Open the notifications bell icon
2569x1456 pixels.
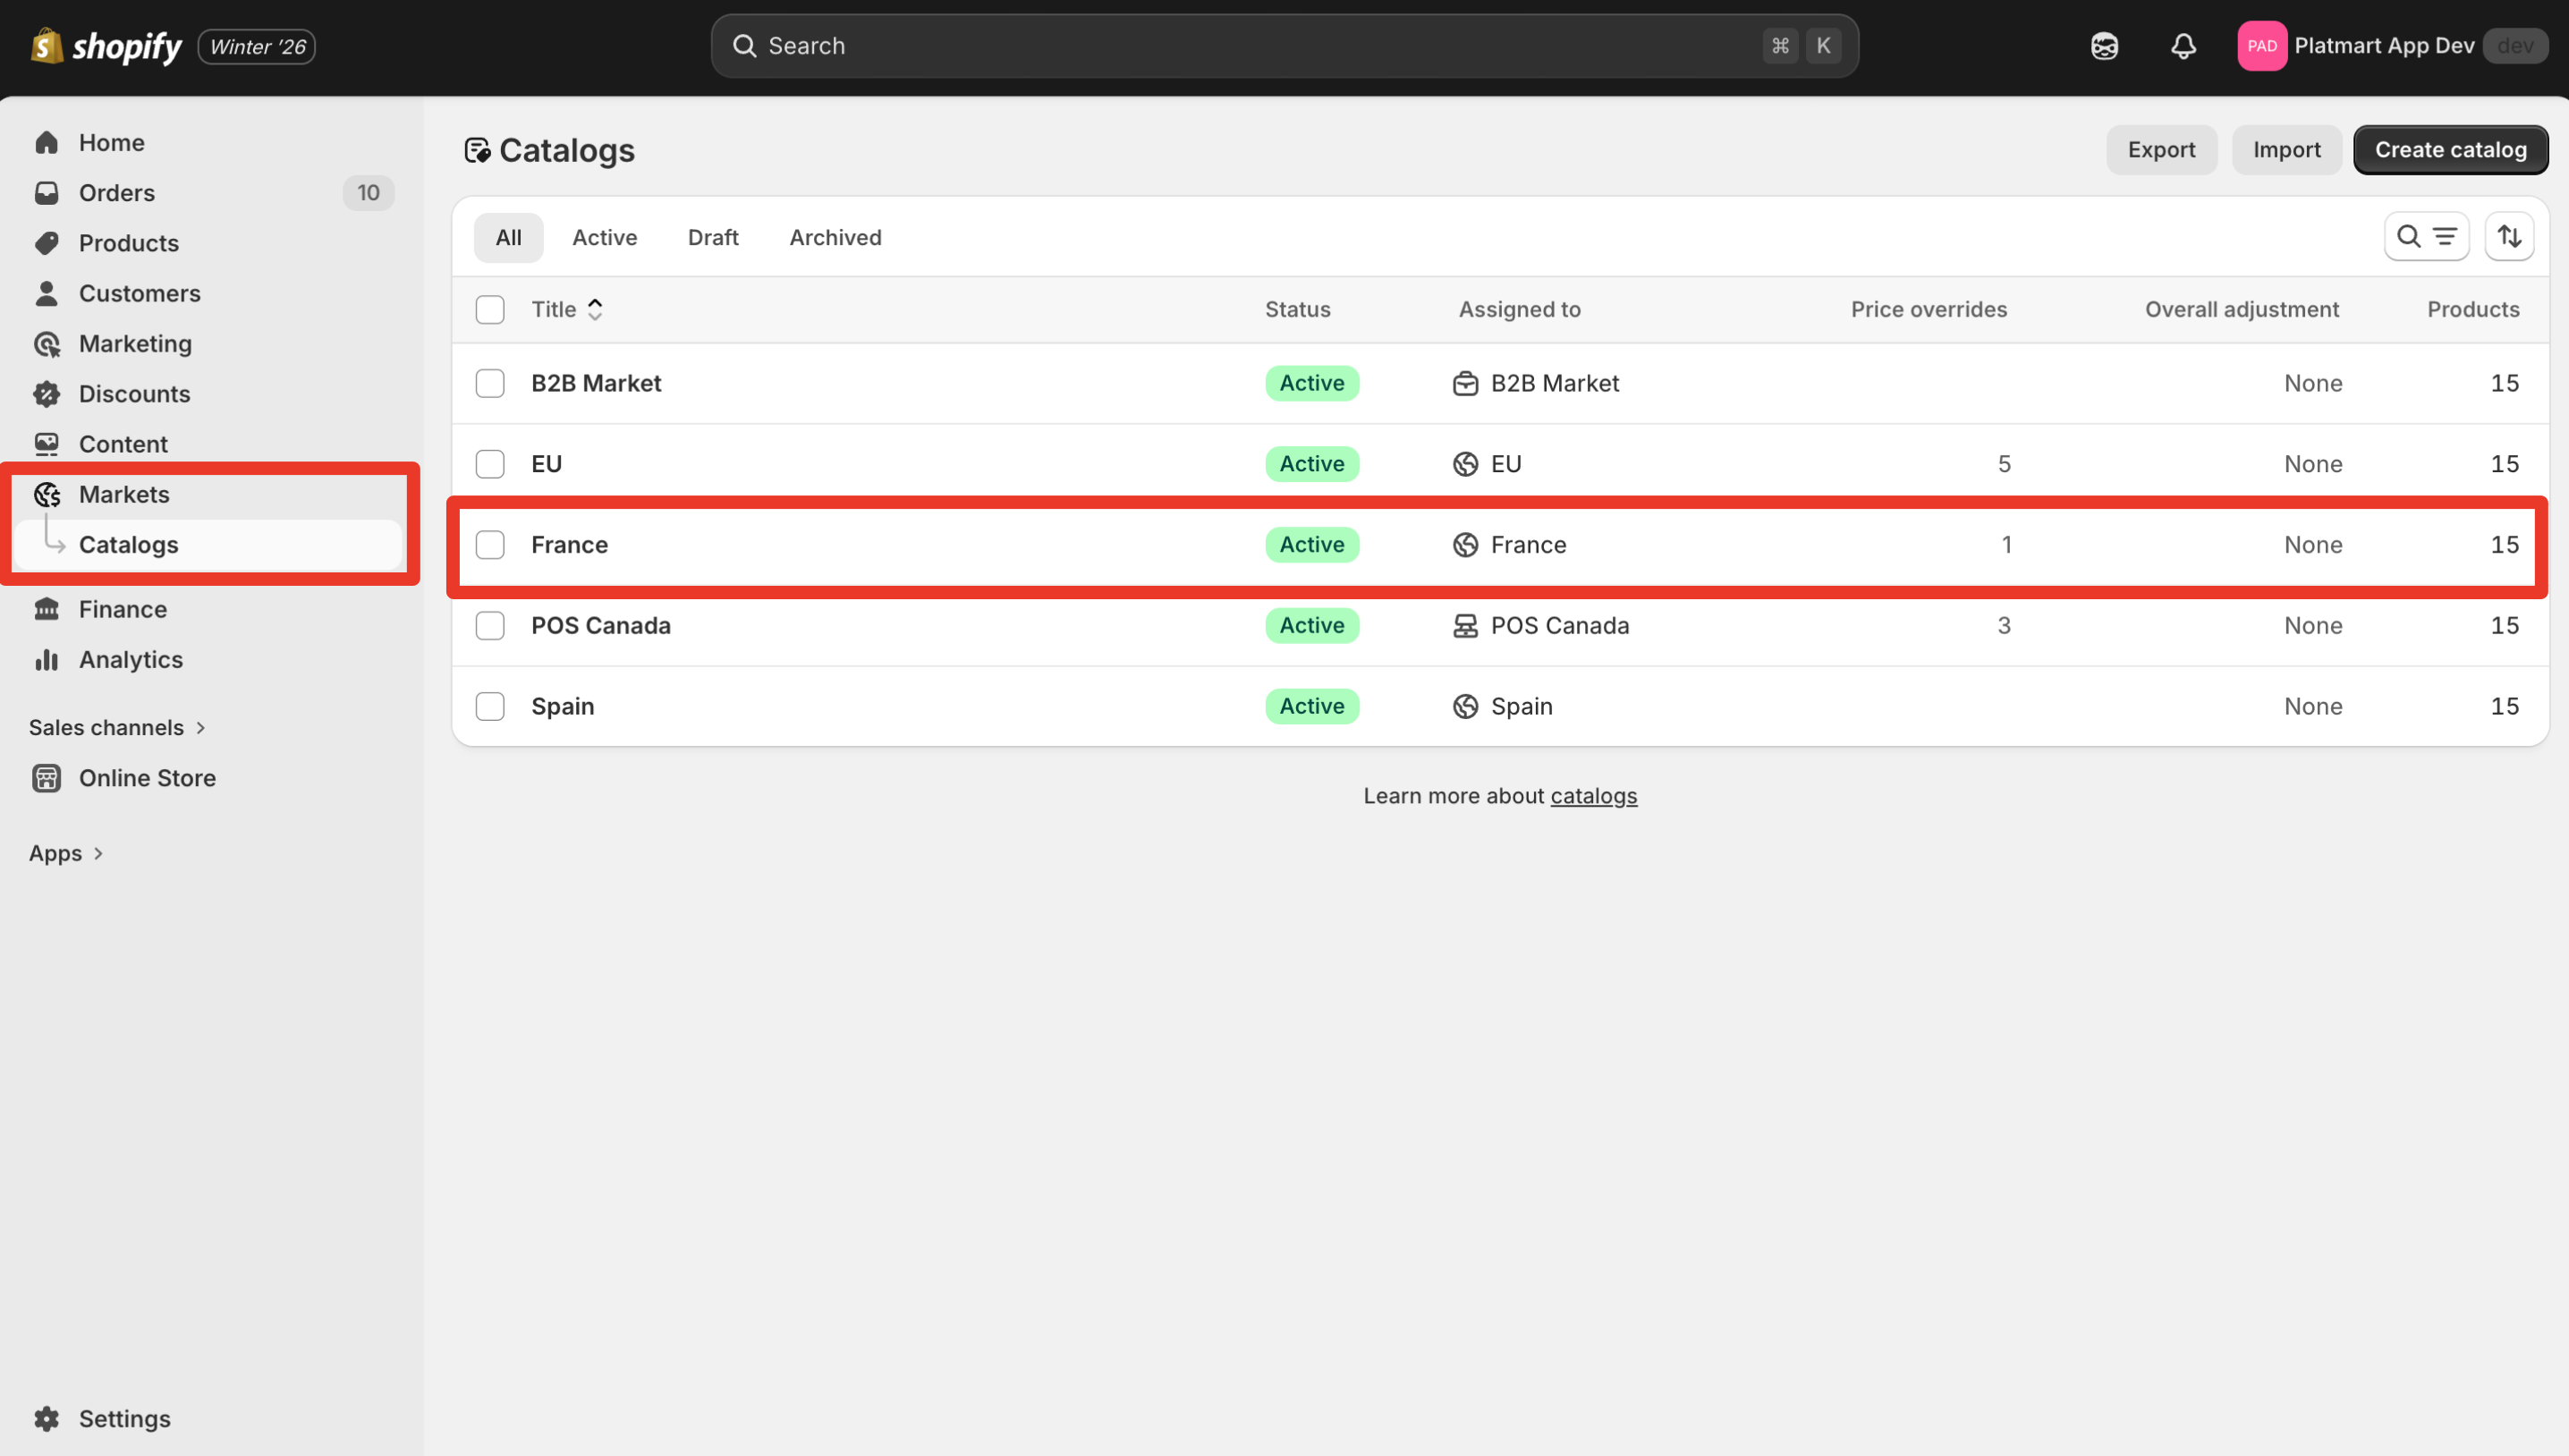coord(2183,46)
